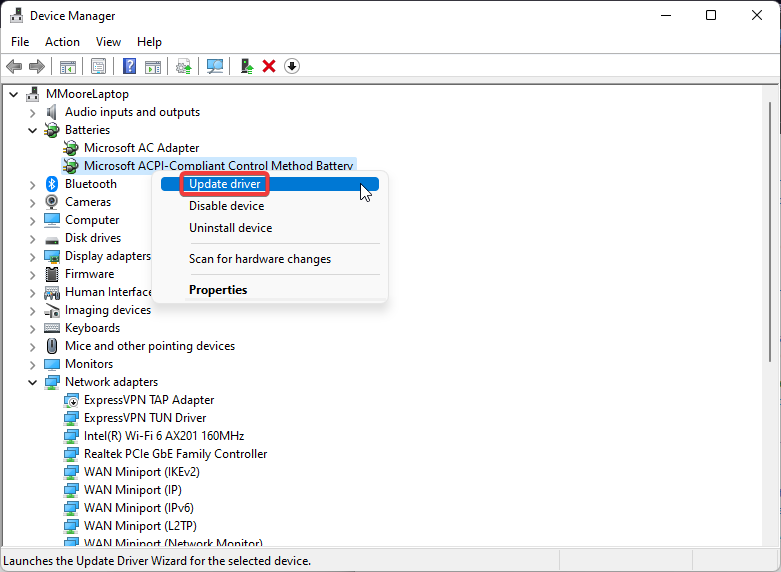Screen dimensions: 781x572
Task: Select WAN Miniport (IP) entry
Action: (132, 490)
